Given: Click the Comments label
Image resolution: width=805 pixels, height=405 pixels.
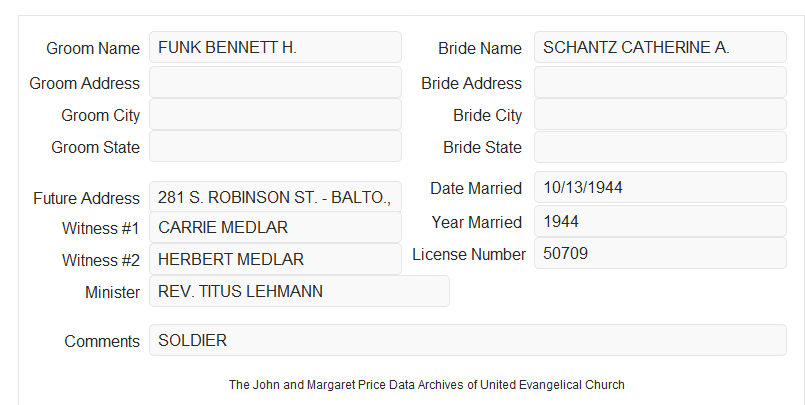Looking at the screenshot, I should (102, 341).
